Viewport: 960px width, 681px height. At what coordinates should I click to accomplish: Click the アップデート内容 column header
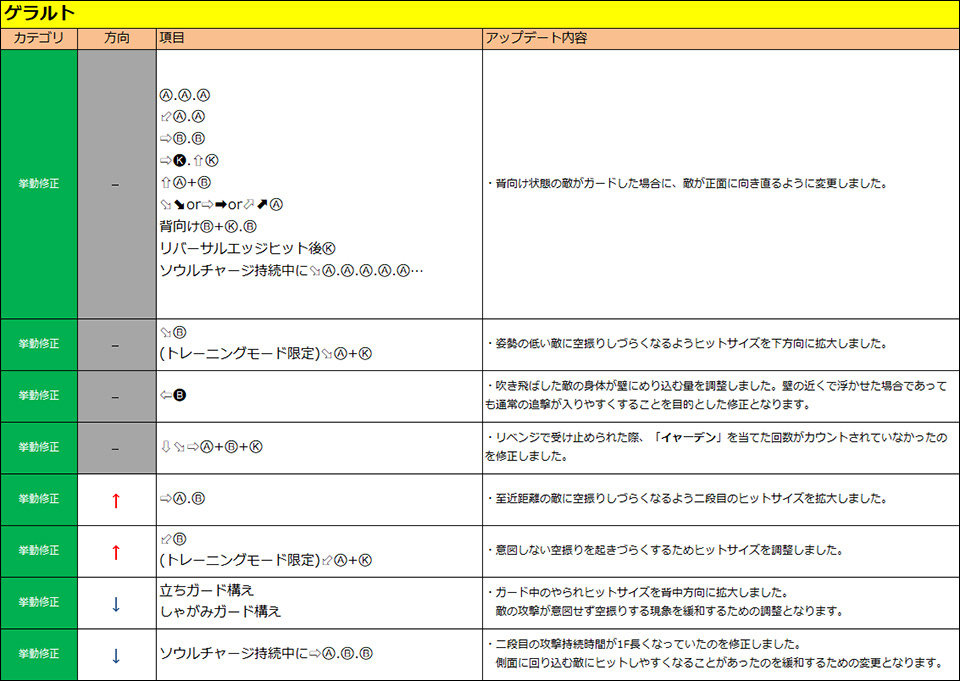coord(535,38)
